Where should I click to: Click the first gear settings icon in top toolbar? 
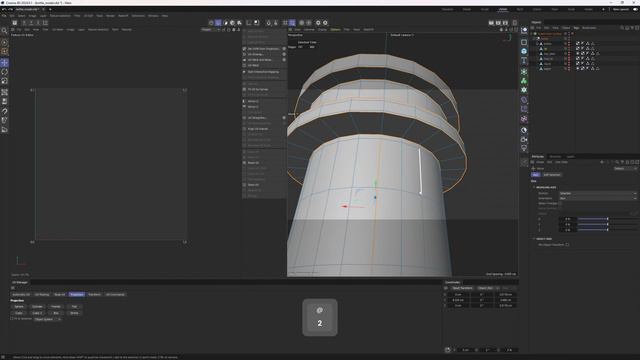[318, 23]
